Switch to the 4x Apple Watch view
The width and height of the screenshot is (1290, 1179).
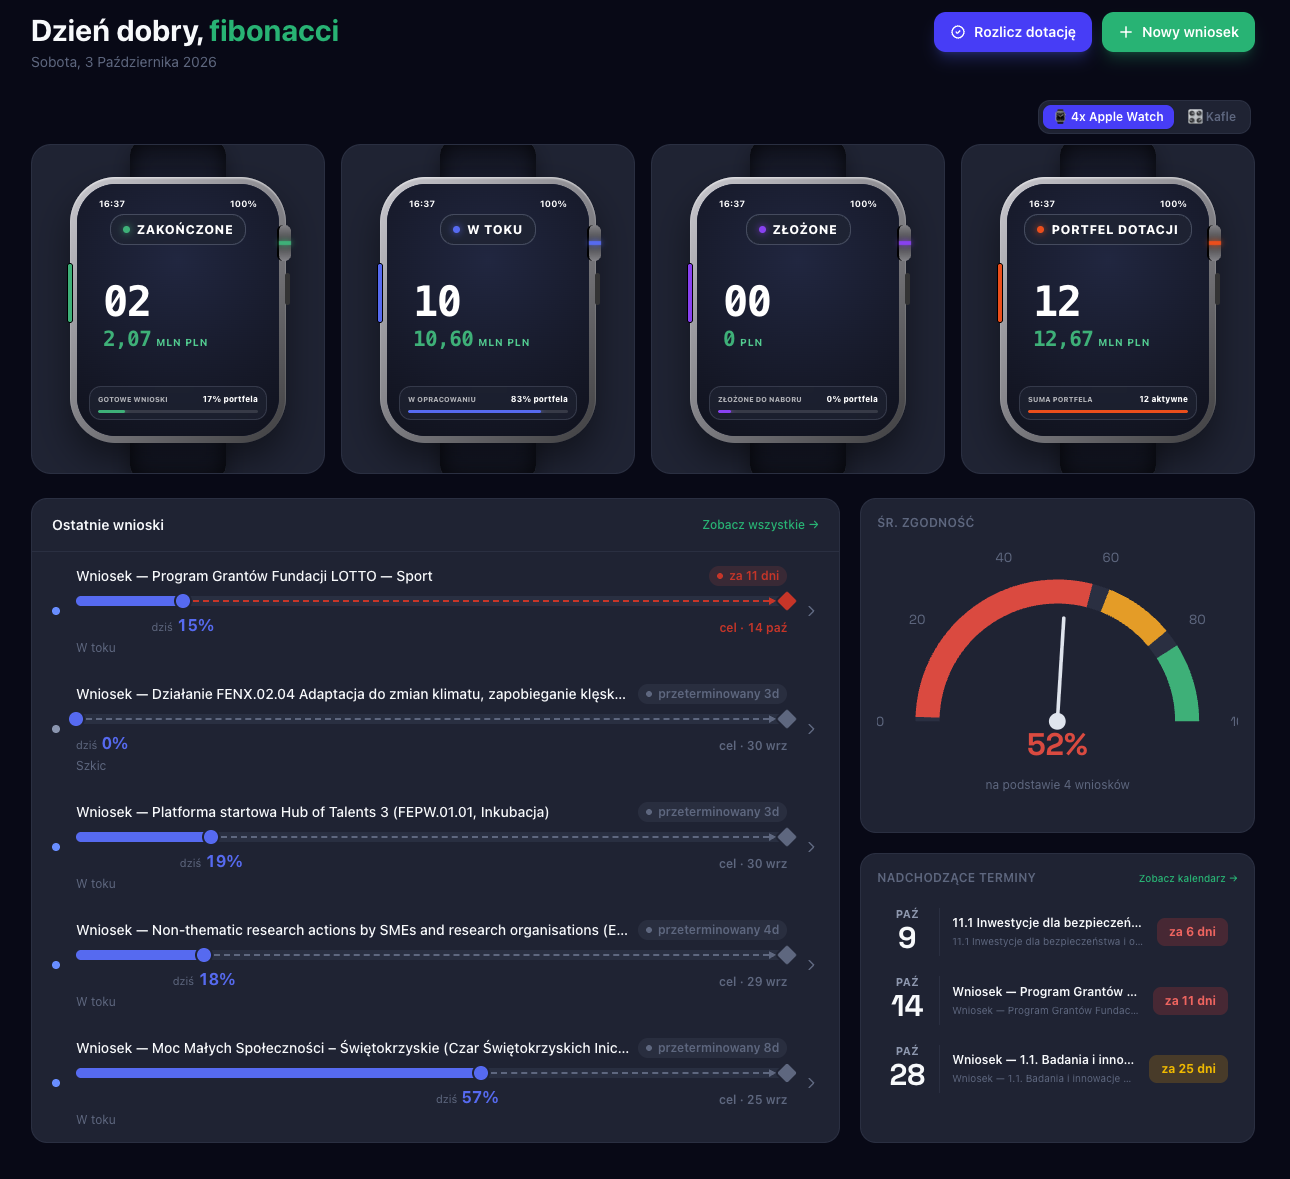[1108, 117]
